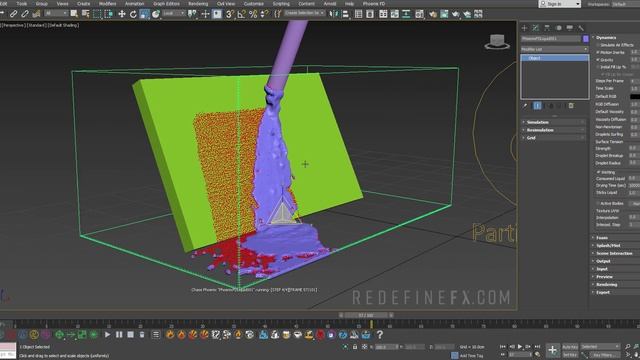
Task: Toggle Gravity checkbox
Action: click(x=598, y=60)
